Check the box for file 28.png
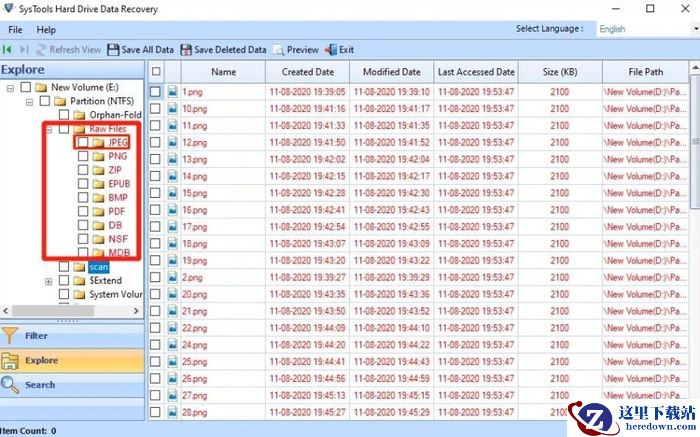Viewport: 700px width, 437px height. [155, 412]
